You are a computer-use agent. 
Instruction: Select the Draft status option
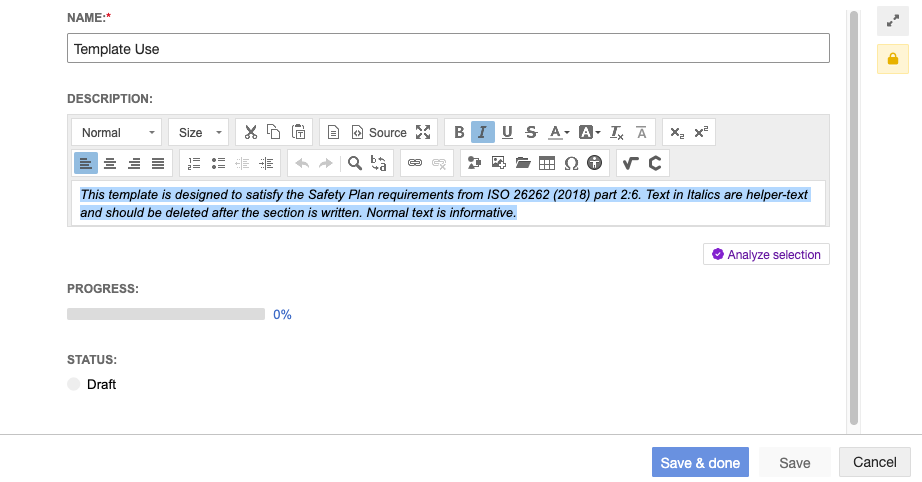[x=92, y=384]
